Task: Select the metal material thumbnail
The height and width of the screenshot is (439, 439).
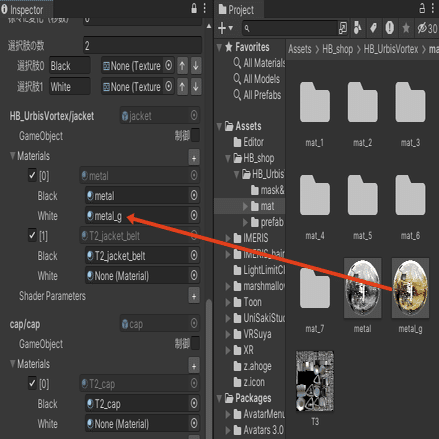Action: click(x=362, y=289)
